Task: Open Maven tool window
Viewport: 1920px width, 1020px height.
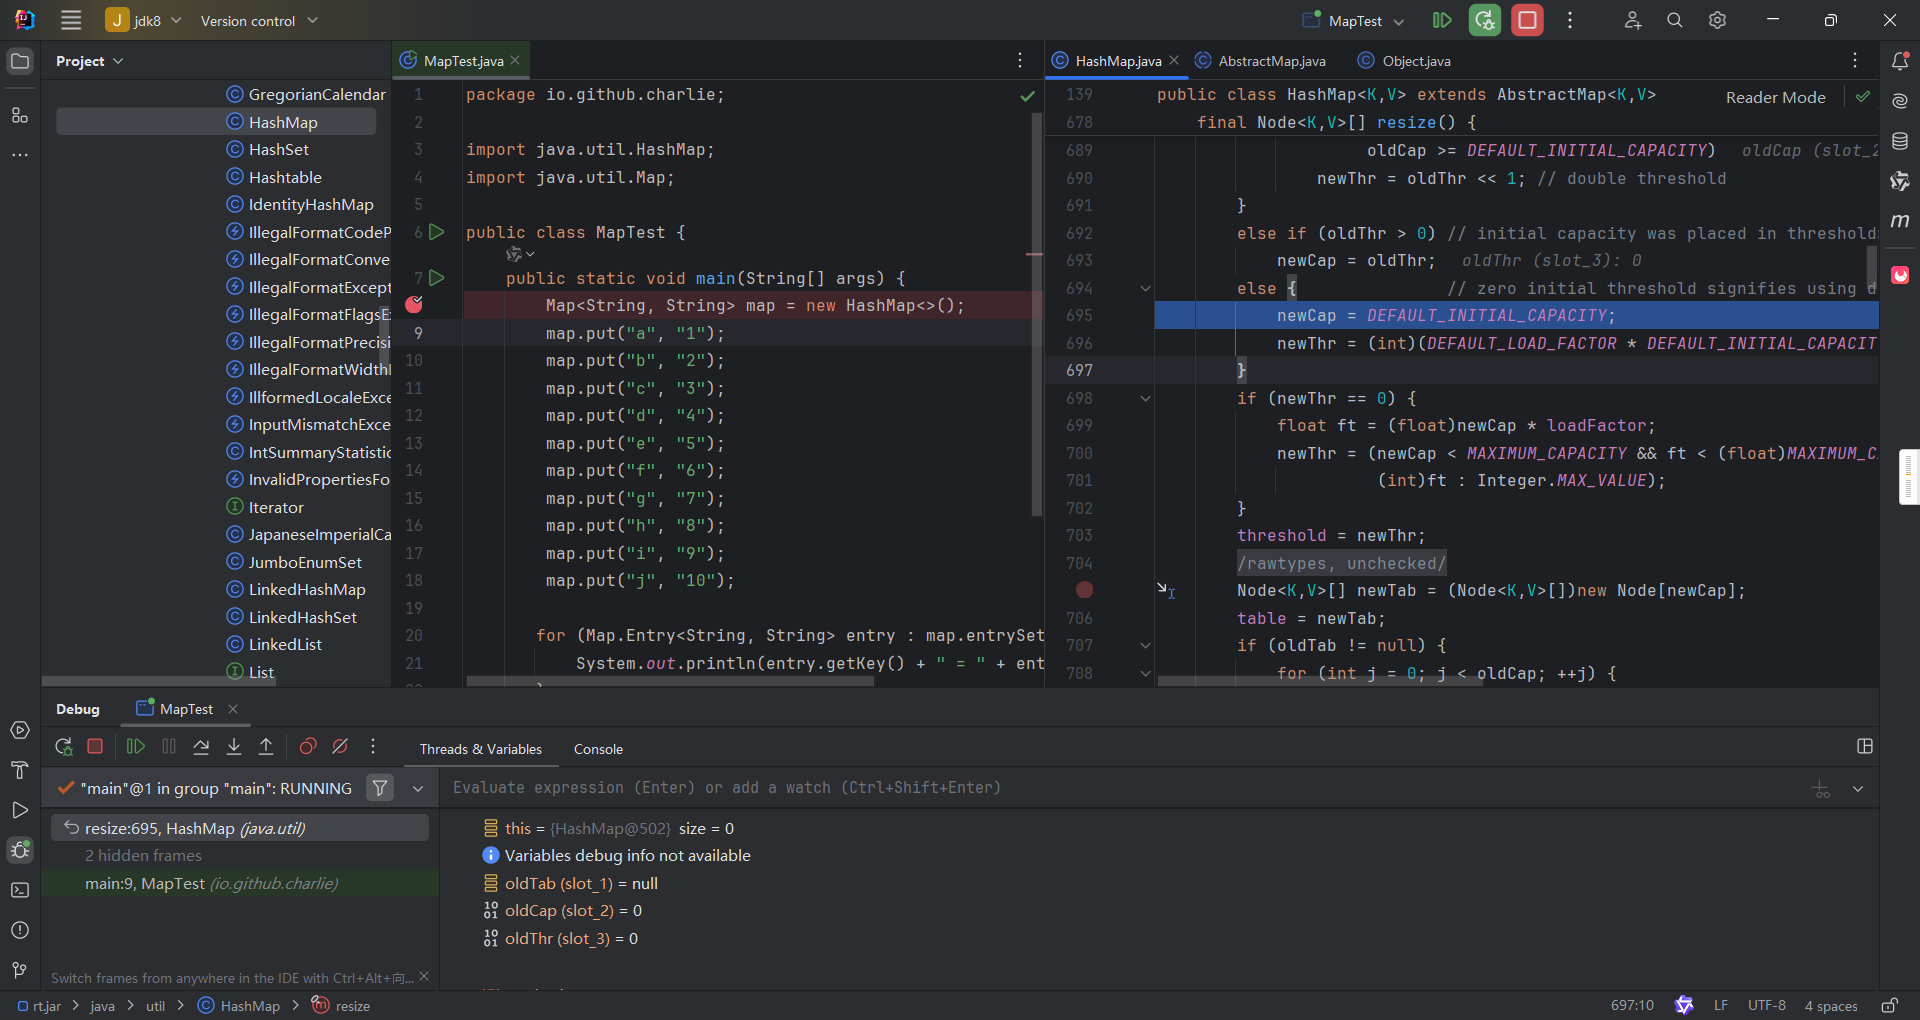Action: [1900, 221]
